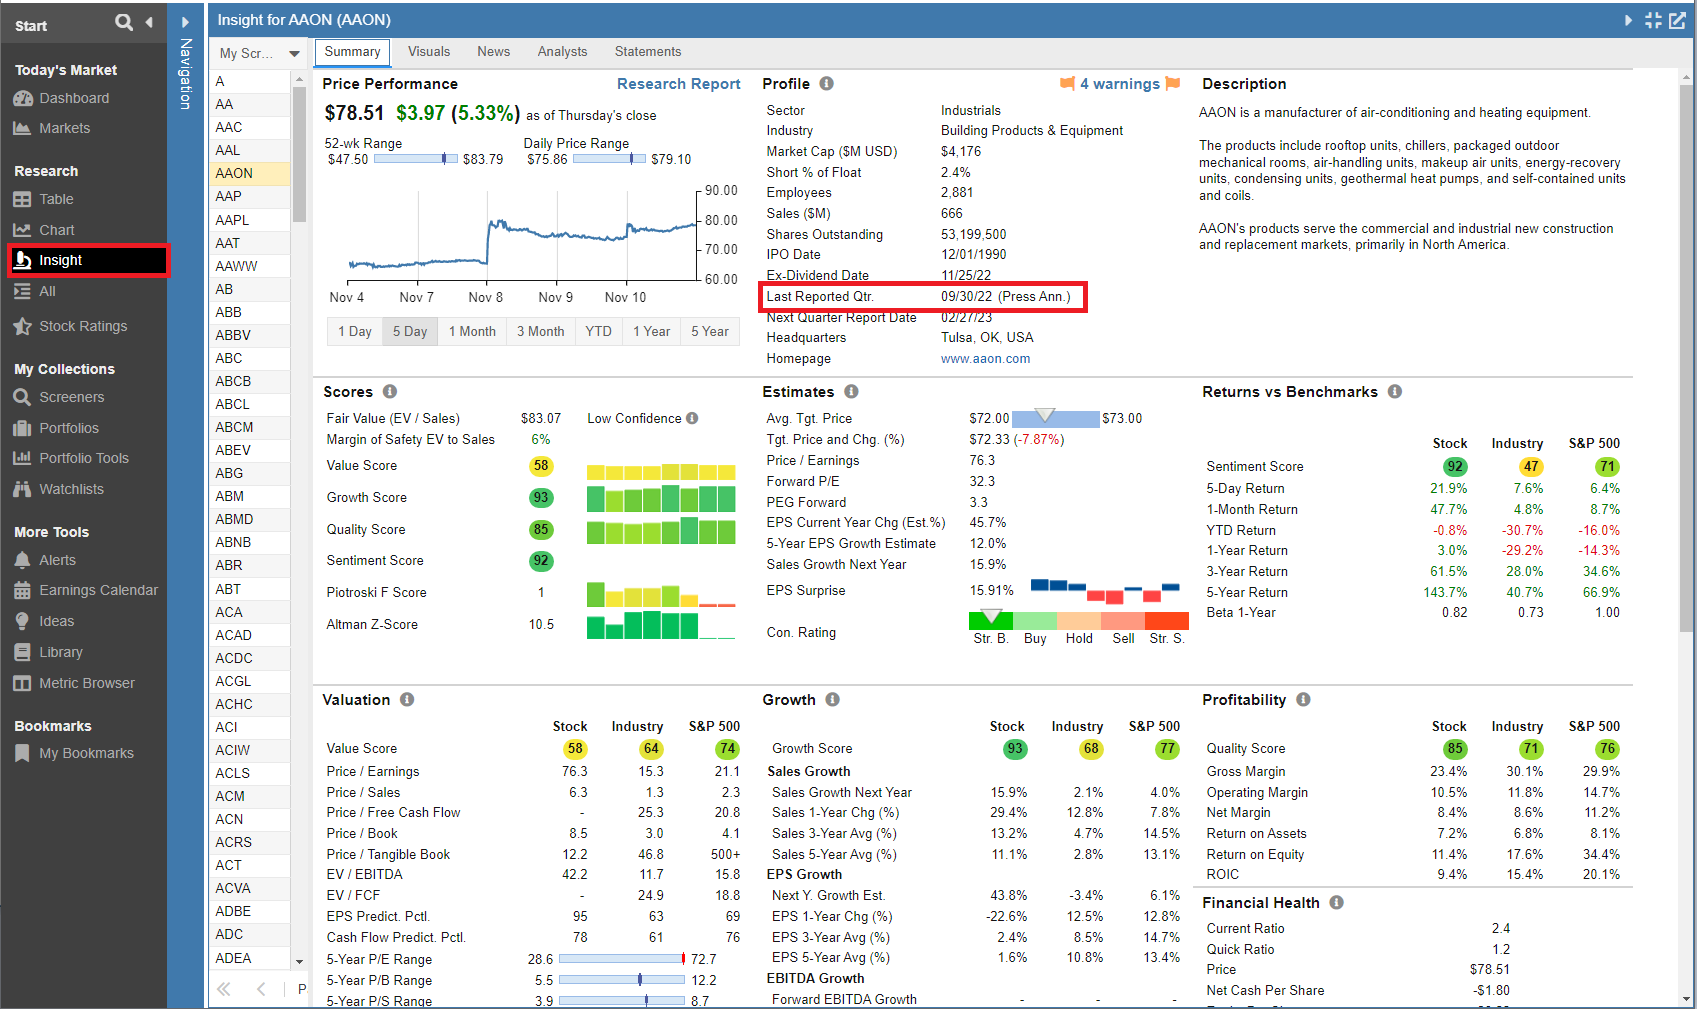Viewport: 1697px width, 1009px height.
Task: Open Ideas under More Tools
Action: (x=44, y=621)
